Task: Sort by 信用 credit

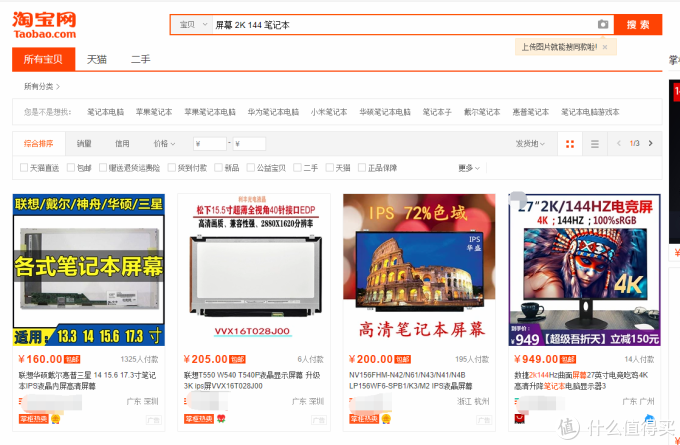Action: pos(122,144)
